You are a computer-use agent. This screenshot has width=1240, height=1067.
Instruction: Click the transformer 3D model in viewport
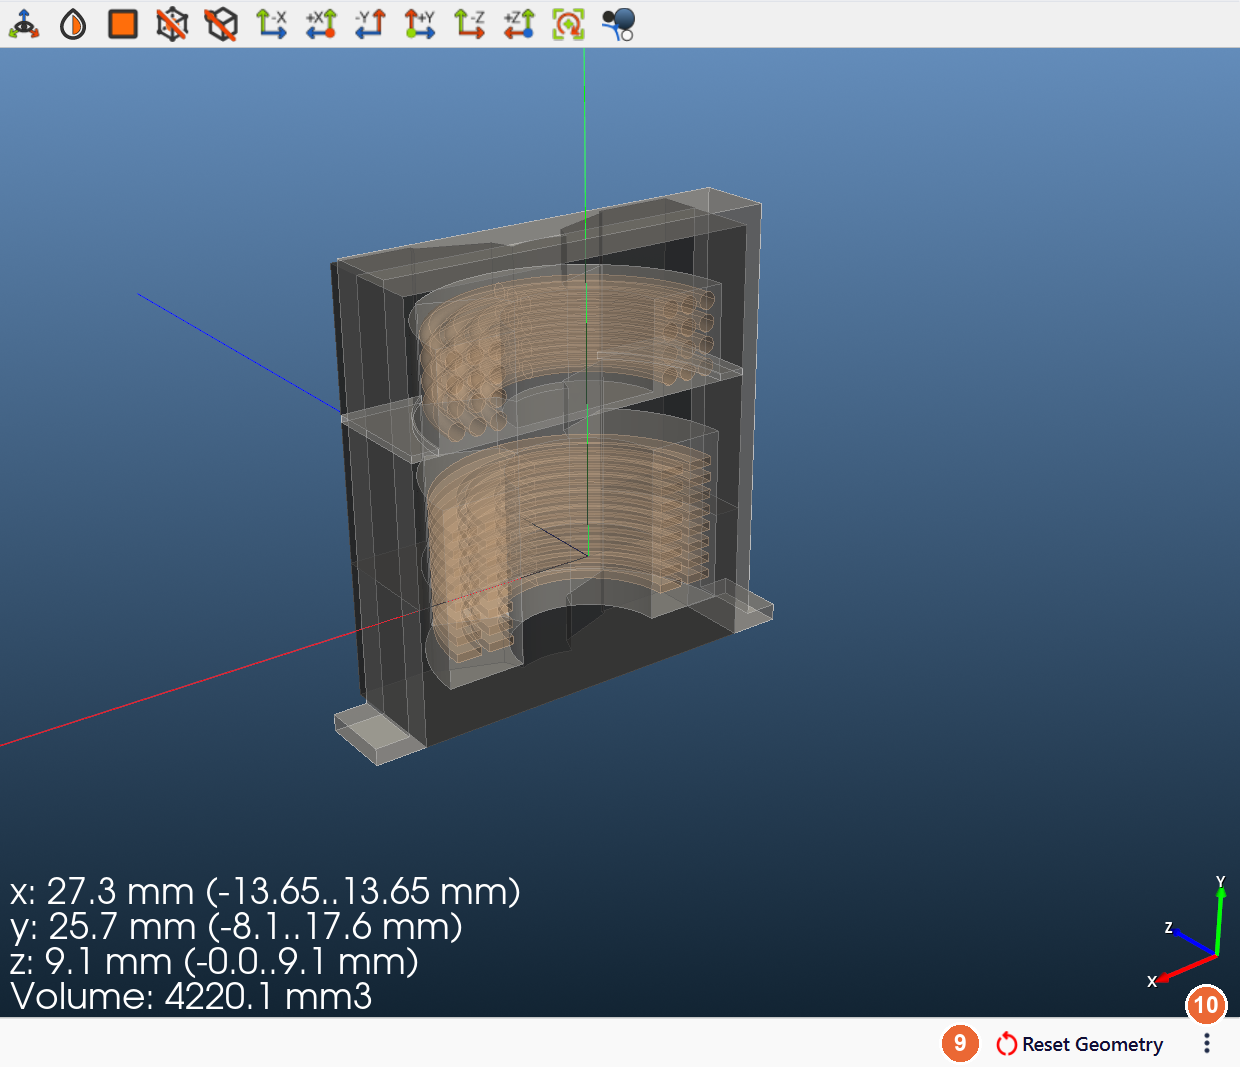552,475
